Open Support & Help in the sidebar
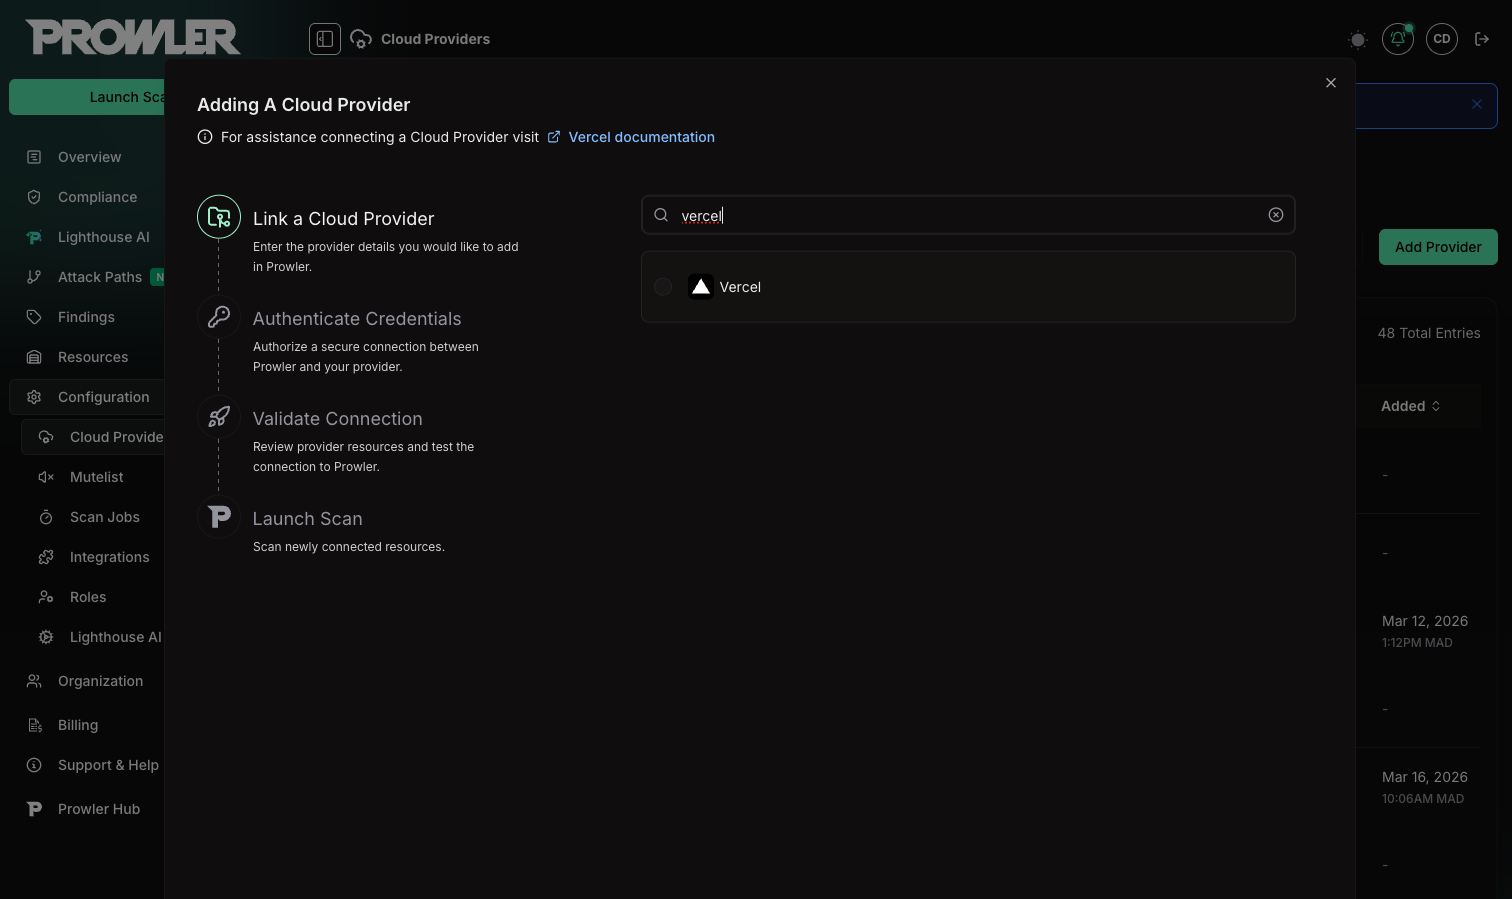The width and height of the screenshot is (1512, 899). click(x=108, y=765)
